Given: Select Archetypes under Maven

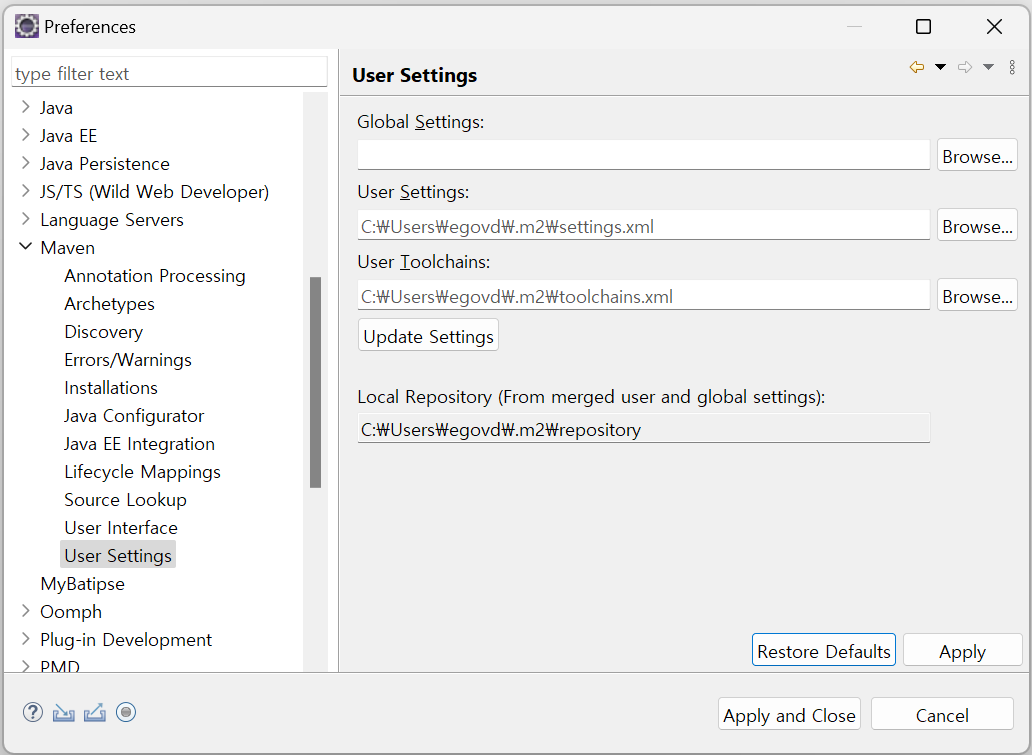Looking at the screenshot, I should click(x=109, y=304).
